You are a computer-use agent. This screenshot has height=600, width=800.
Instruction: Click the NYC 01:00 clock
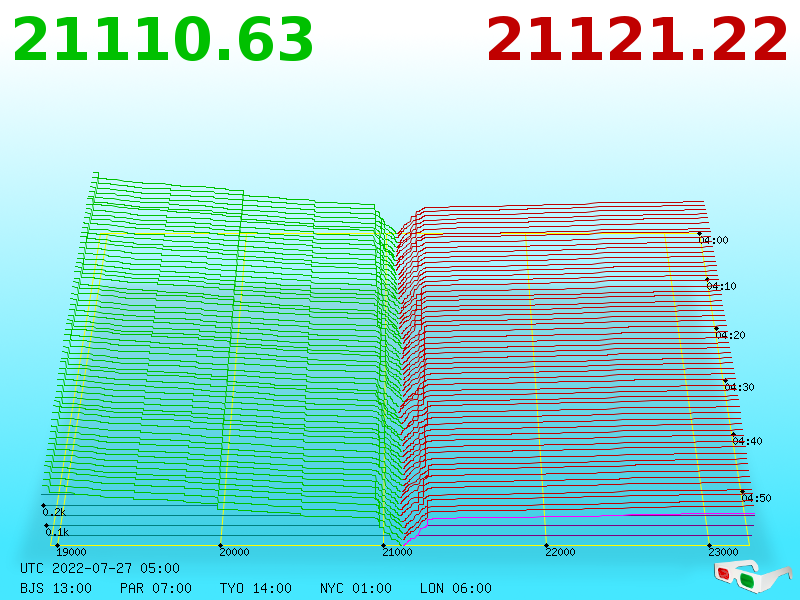tap(356, 588)
